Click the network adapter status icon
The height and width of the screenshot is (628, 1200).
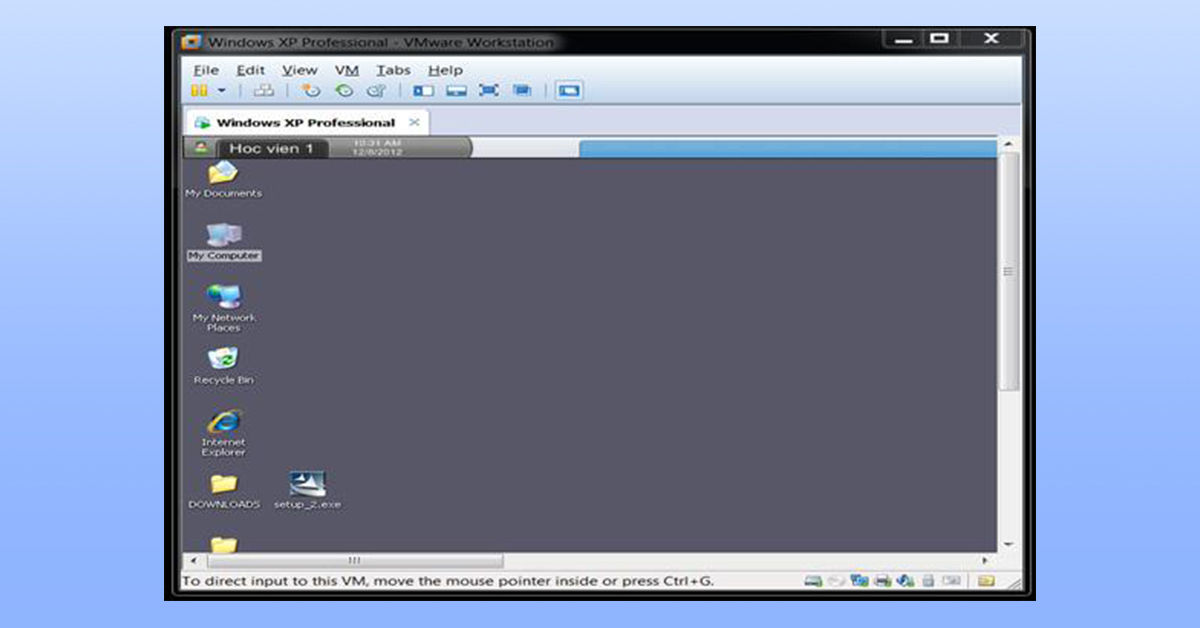(858, 580)
